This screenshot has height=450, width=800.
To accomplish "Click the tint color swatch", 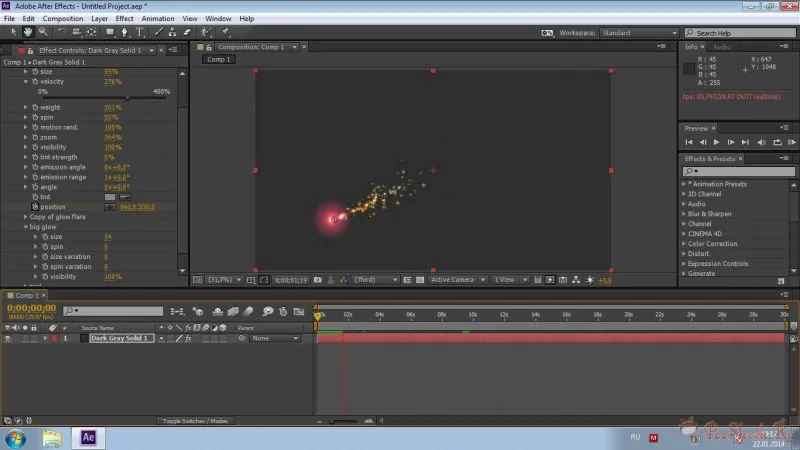I will (110, 197).
